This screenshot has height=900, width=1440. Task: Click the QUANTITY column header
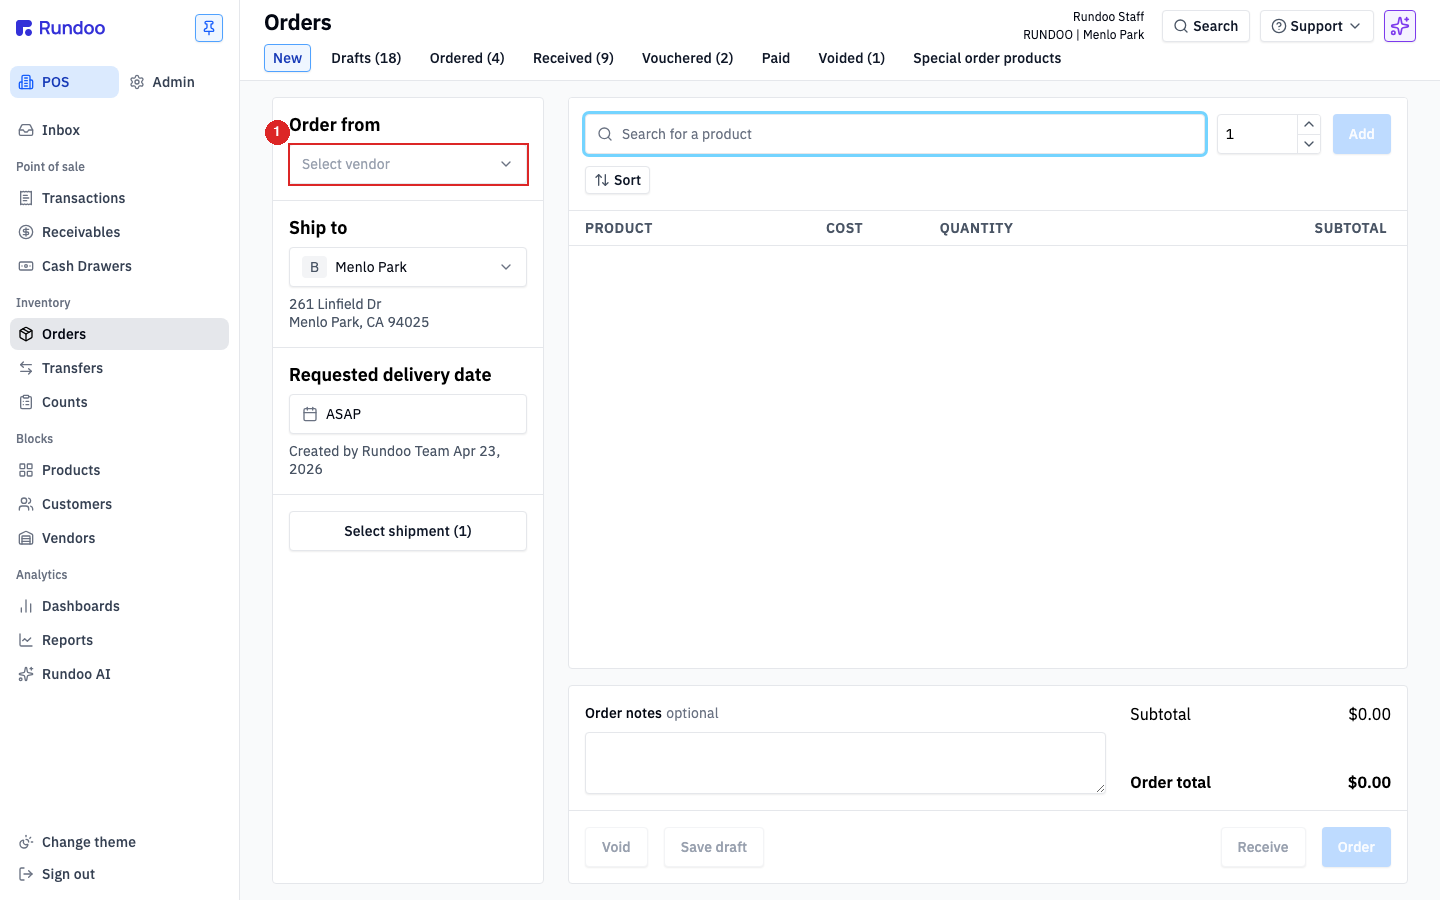tap(976, 228)
